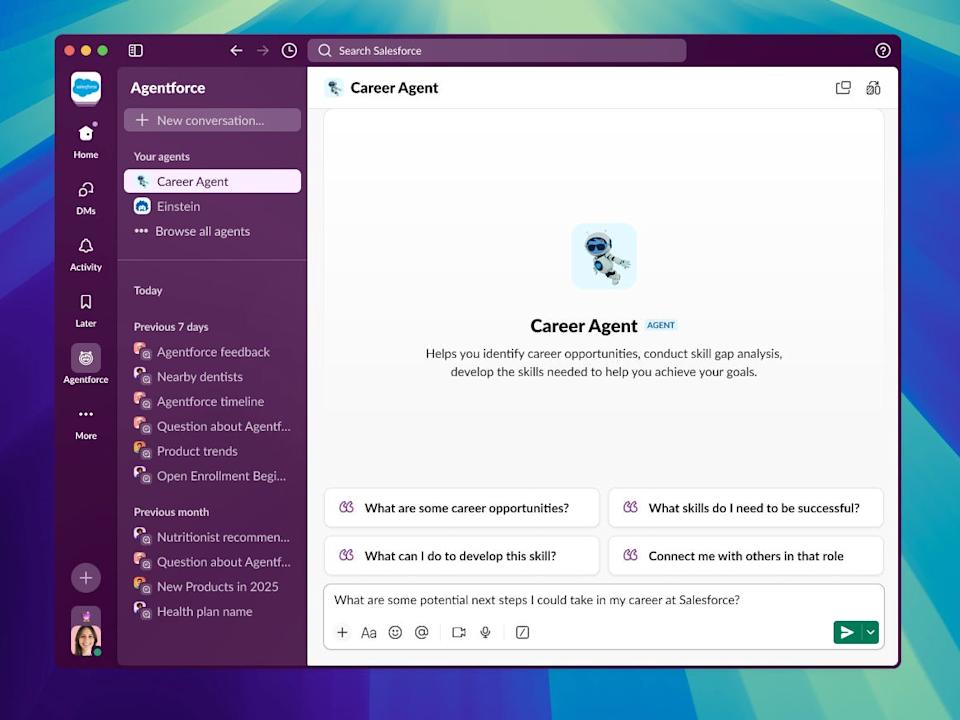Click the mention @ icon
The height and width of the screenshot is (720, 960).
[x=422, y=632]
